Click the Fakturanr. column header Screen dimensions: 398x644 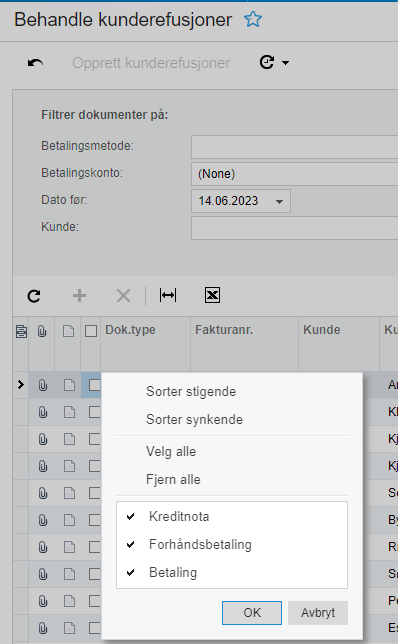click(x=244, y=343)
